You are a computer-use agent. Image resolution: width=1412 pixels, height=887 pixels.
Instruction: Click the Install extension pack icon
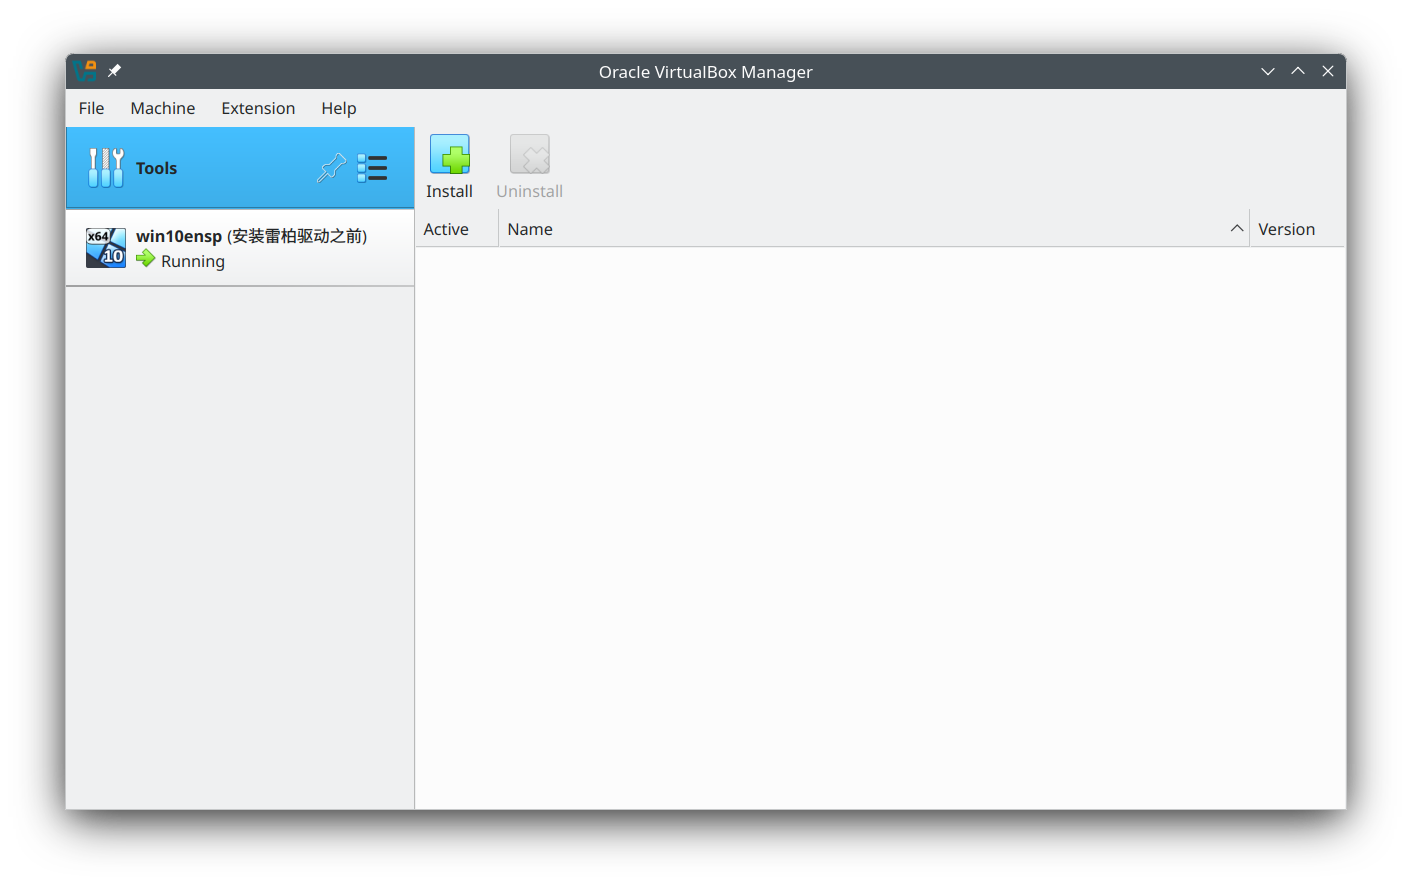(x=450, y=154)
